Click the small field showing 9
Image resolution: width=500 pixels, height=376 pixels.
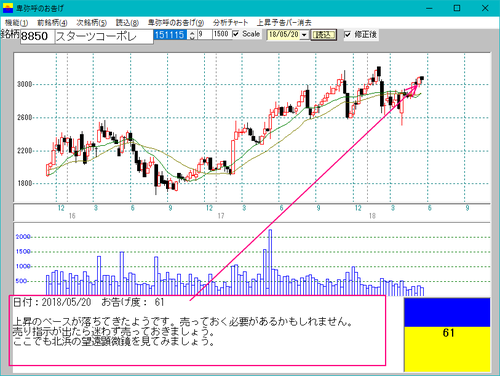pyautogui.click(x=205, y=34)
